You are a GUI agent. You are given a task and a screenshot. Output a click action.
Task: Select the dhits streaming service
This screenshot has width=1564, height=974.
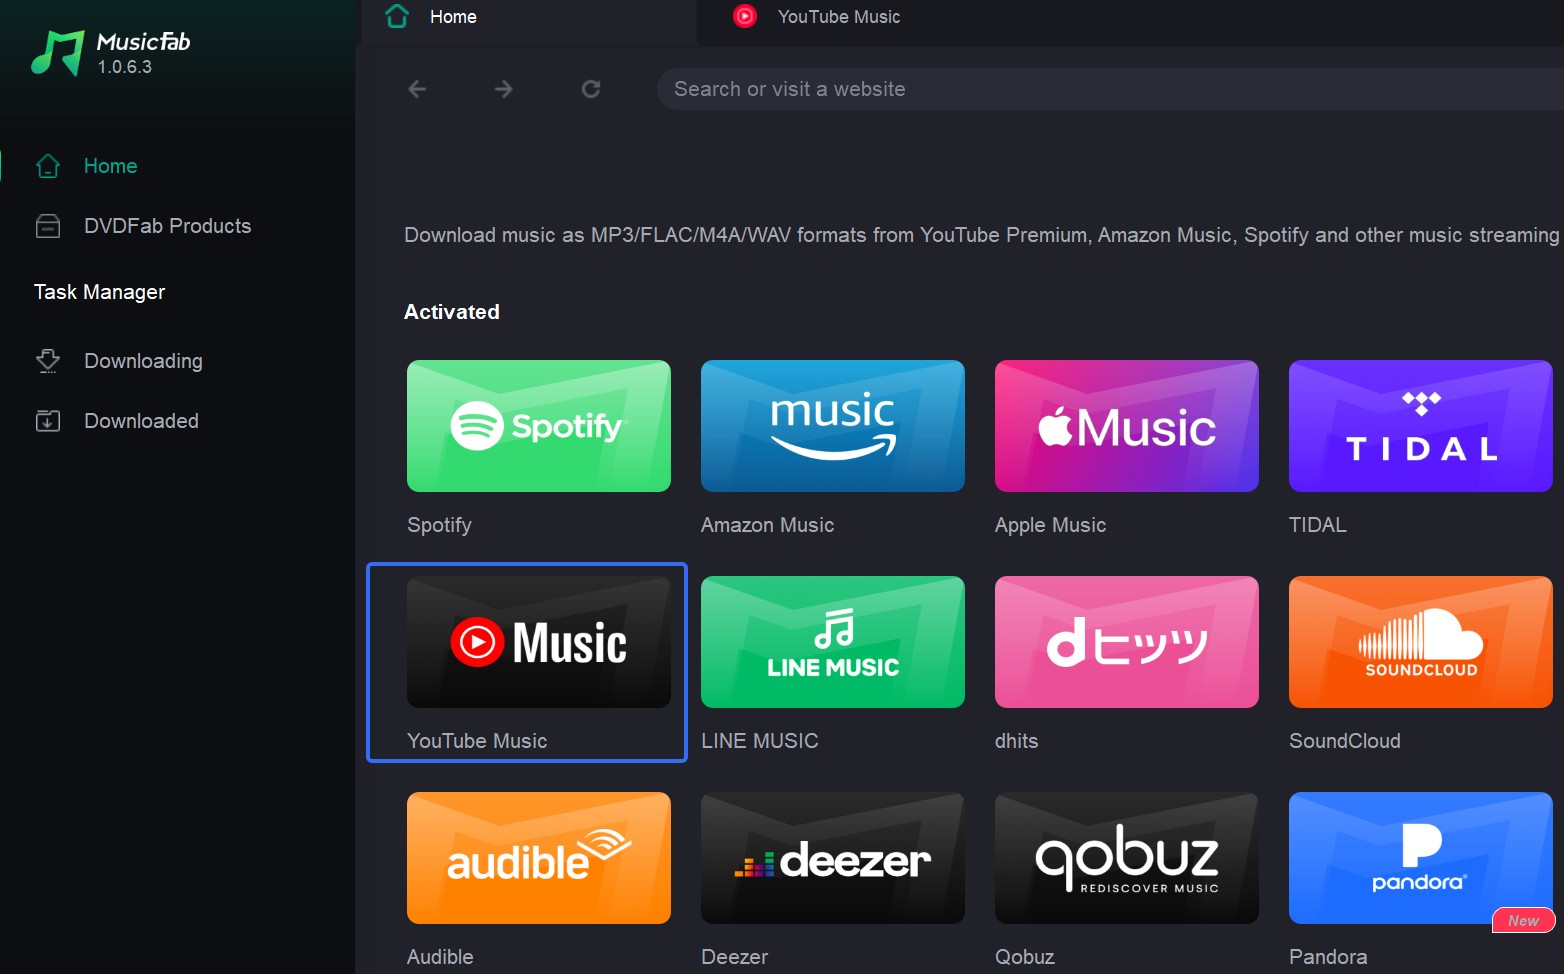[1126, 642]
